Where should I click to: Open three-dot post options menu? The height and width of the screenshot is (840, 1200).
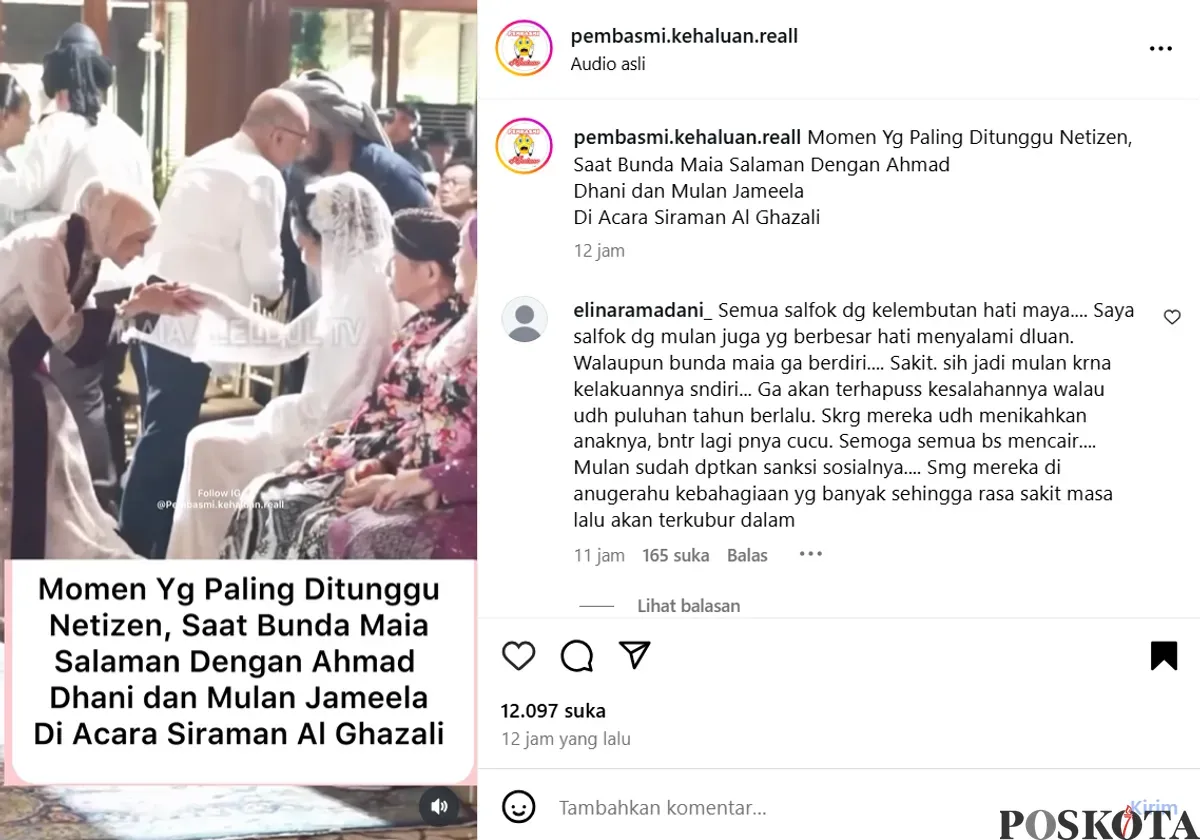pyautogui.click(x=1160, y=48)
